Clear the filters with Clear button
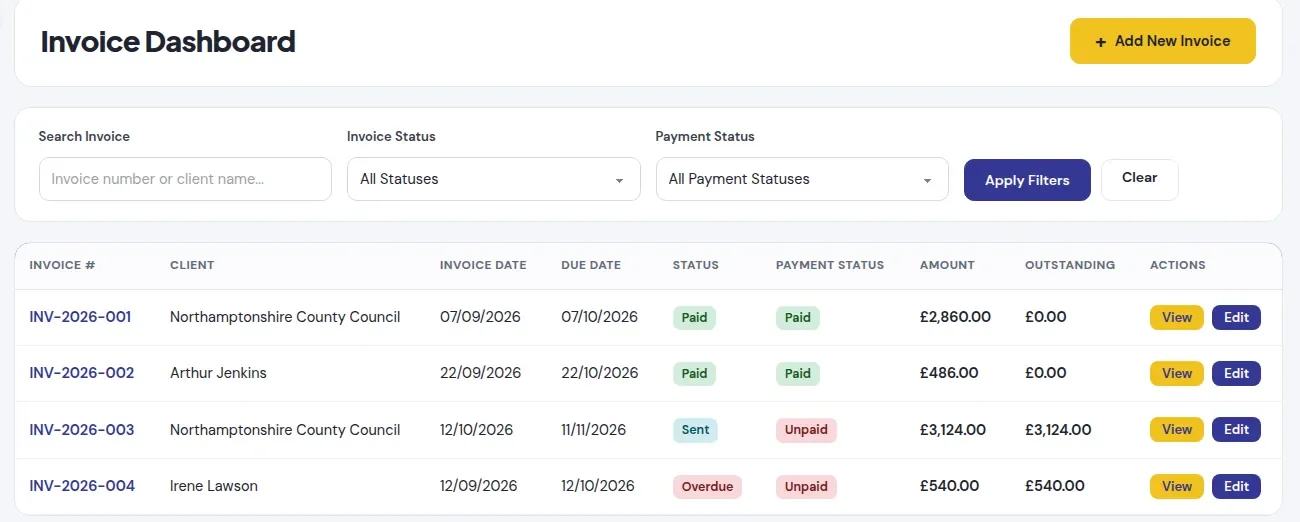 tap(1139, 178)
